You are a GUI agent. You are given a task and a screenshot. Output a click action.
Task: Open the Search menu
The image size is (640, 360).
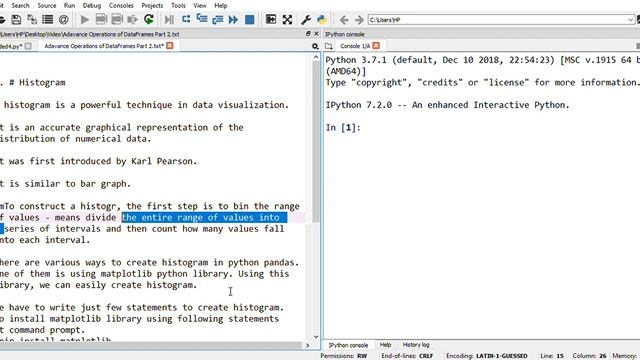click(20, 5)
